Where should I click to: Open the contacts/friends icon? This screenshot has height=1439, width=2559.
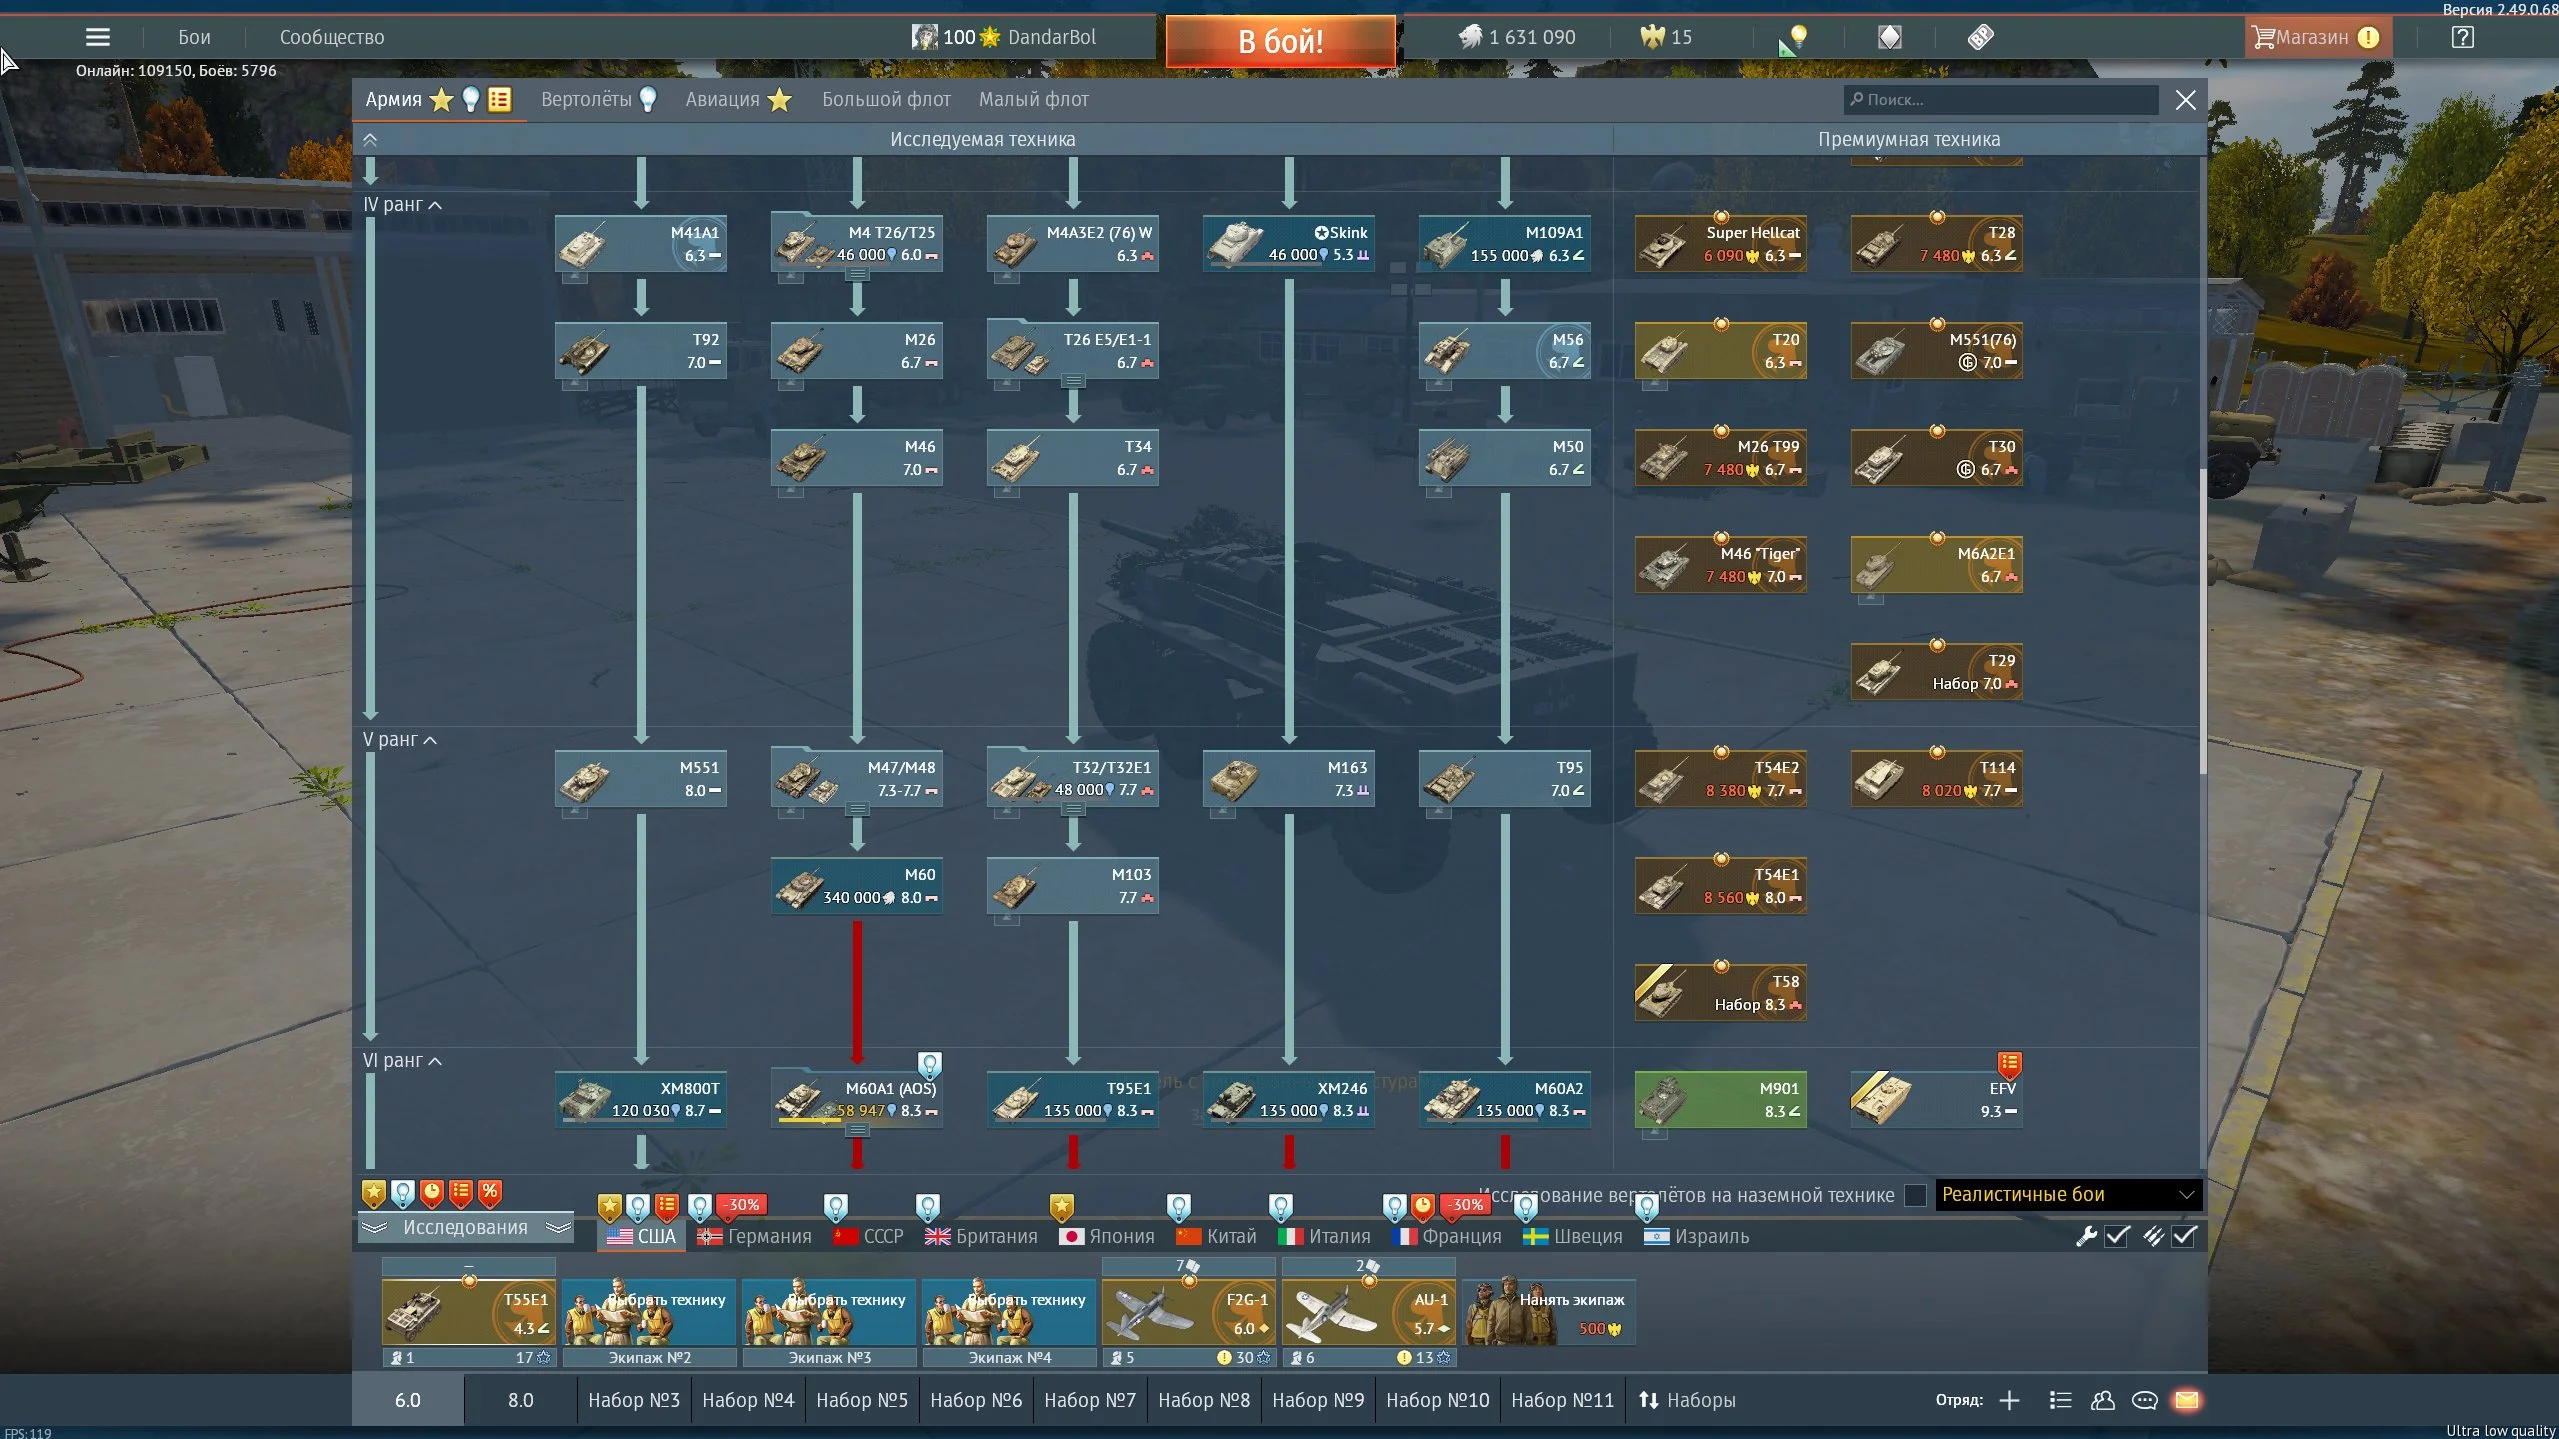pos(2102,1400)
